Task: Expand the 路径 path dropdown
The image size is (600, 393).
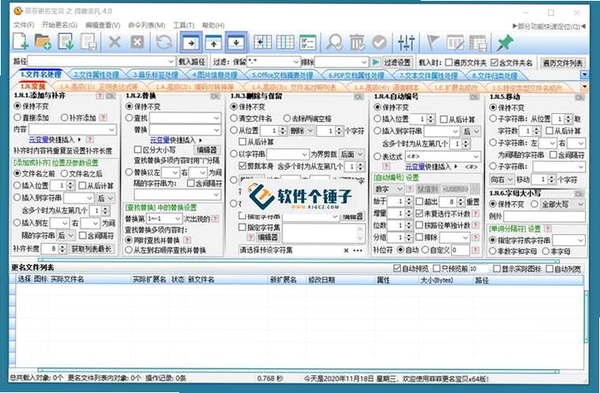Action: pos(171,61)
